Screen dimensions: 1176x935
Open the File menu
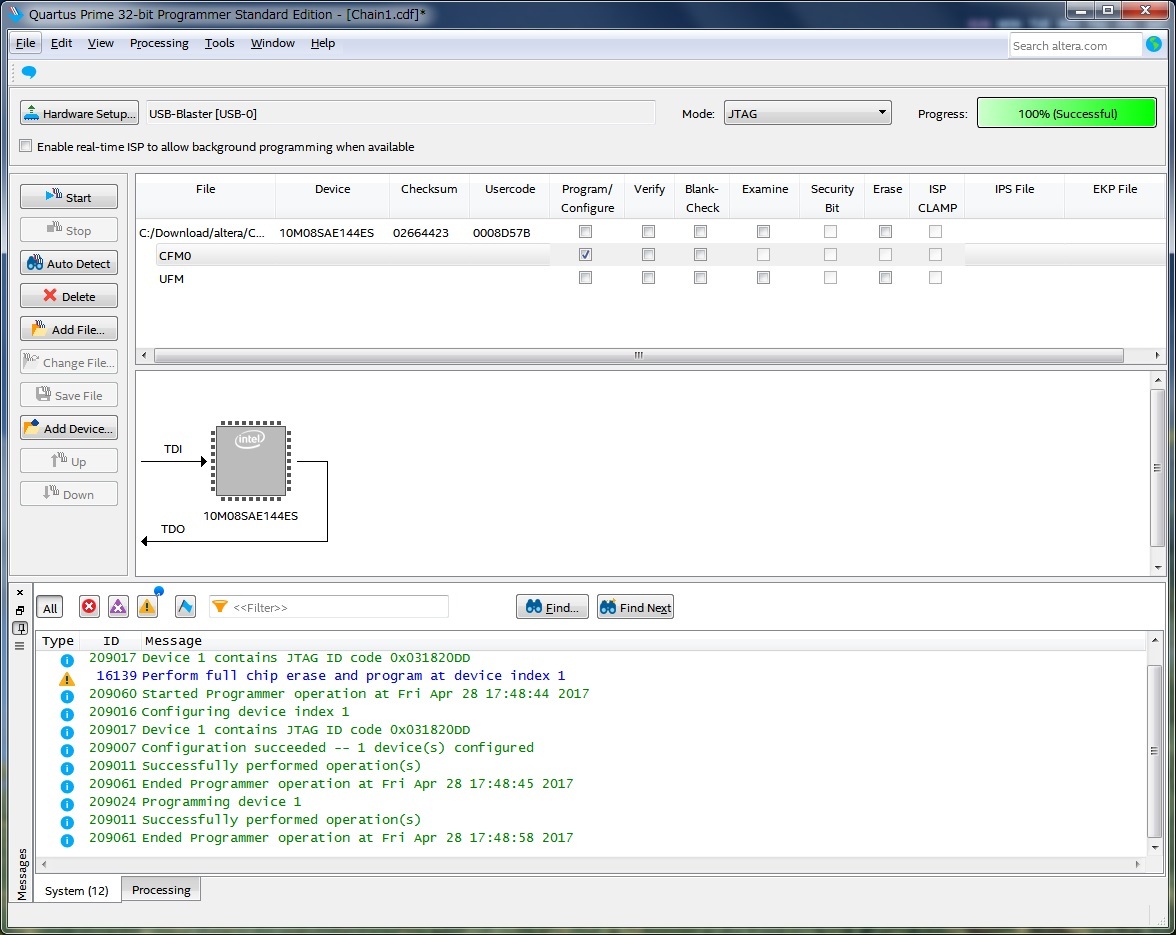[x=26, y=43]
